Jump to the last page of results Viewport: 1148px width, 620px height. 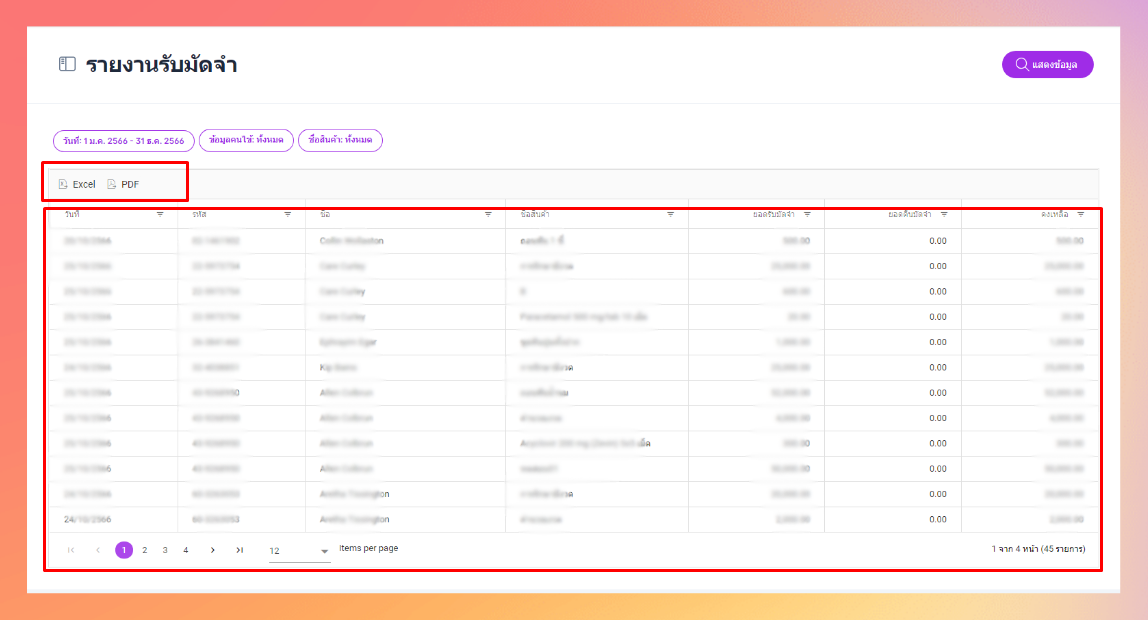click(x=239, y=550)
